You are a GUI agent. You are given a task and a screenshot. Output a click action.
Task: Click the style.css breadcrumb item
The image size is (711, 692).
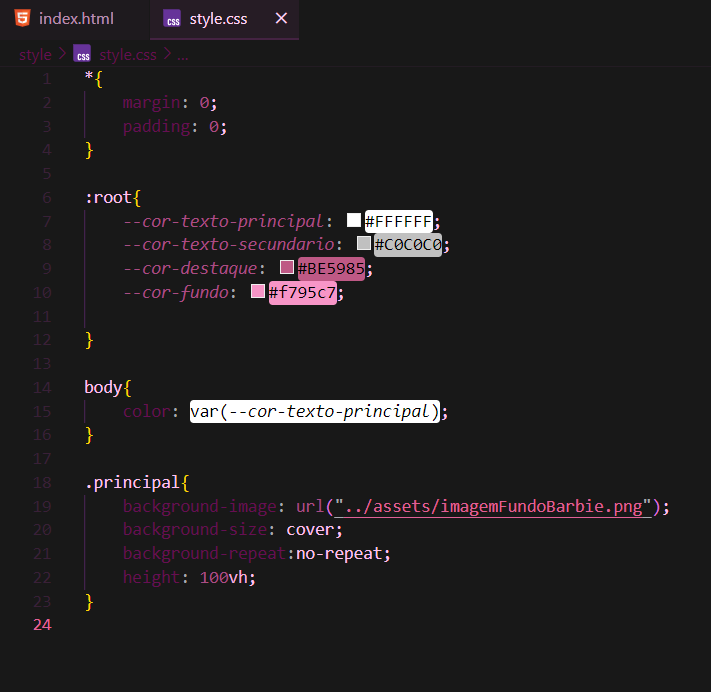[128, 55]
